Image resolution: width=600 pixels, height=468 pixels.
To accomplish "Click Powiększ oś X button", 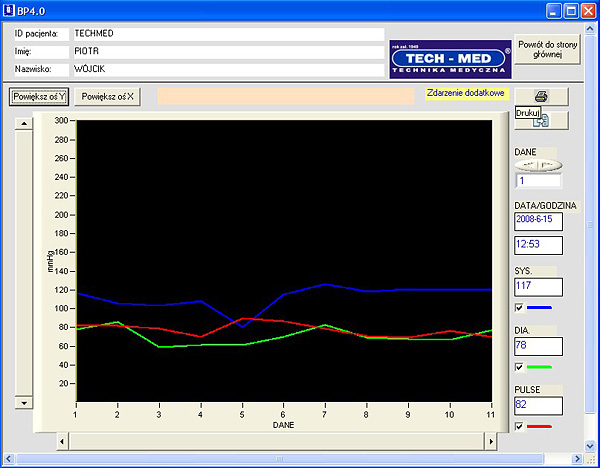I will [107, 97].
